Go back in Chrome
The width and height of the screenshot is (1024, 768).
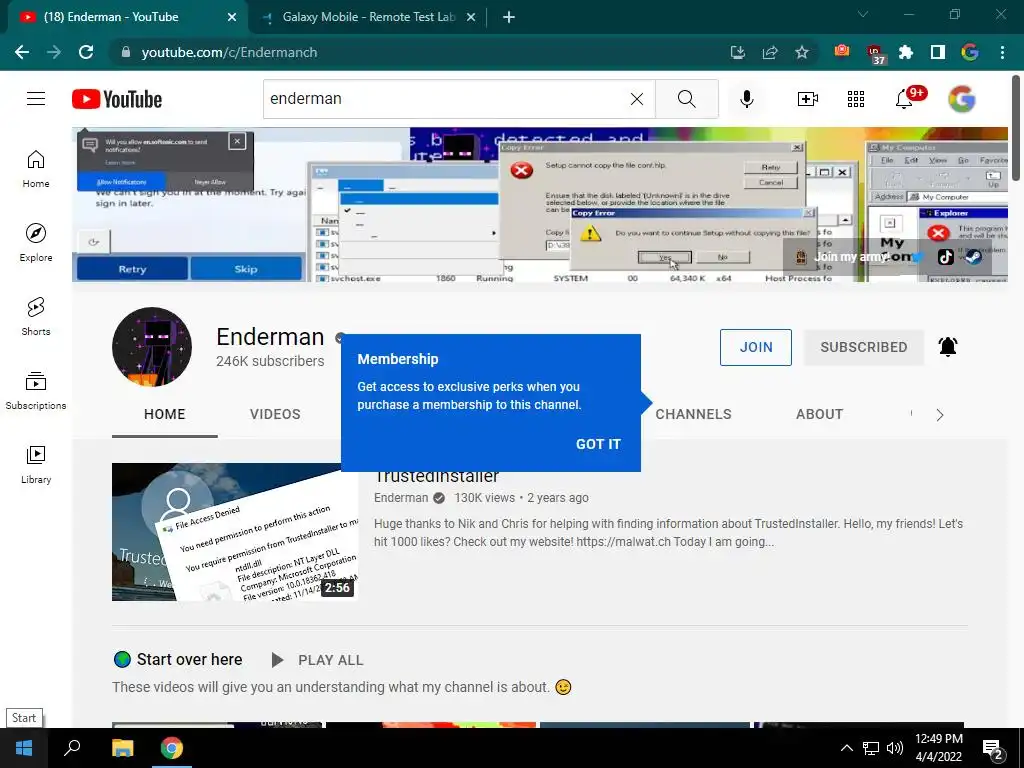(x=22, y=52)
